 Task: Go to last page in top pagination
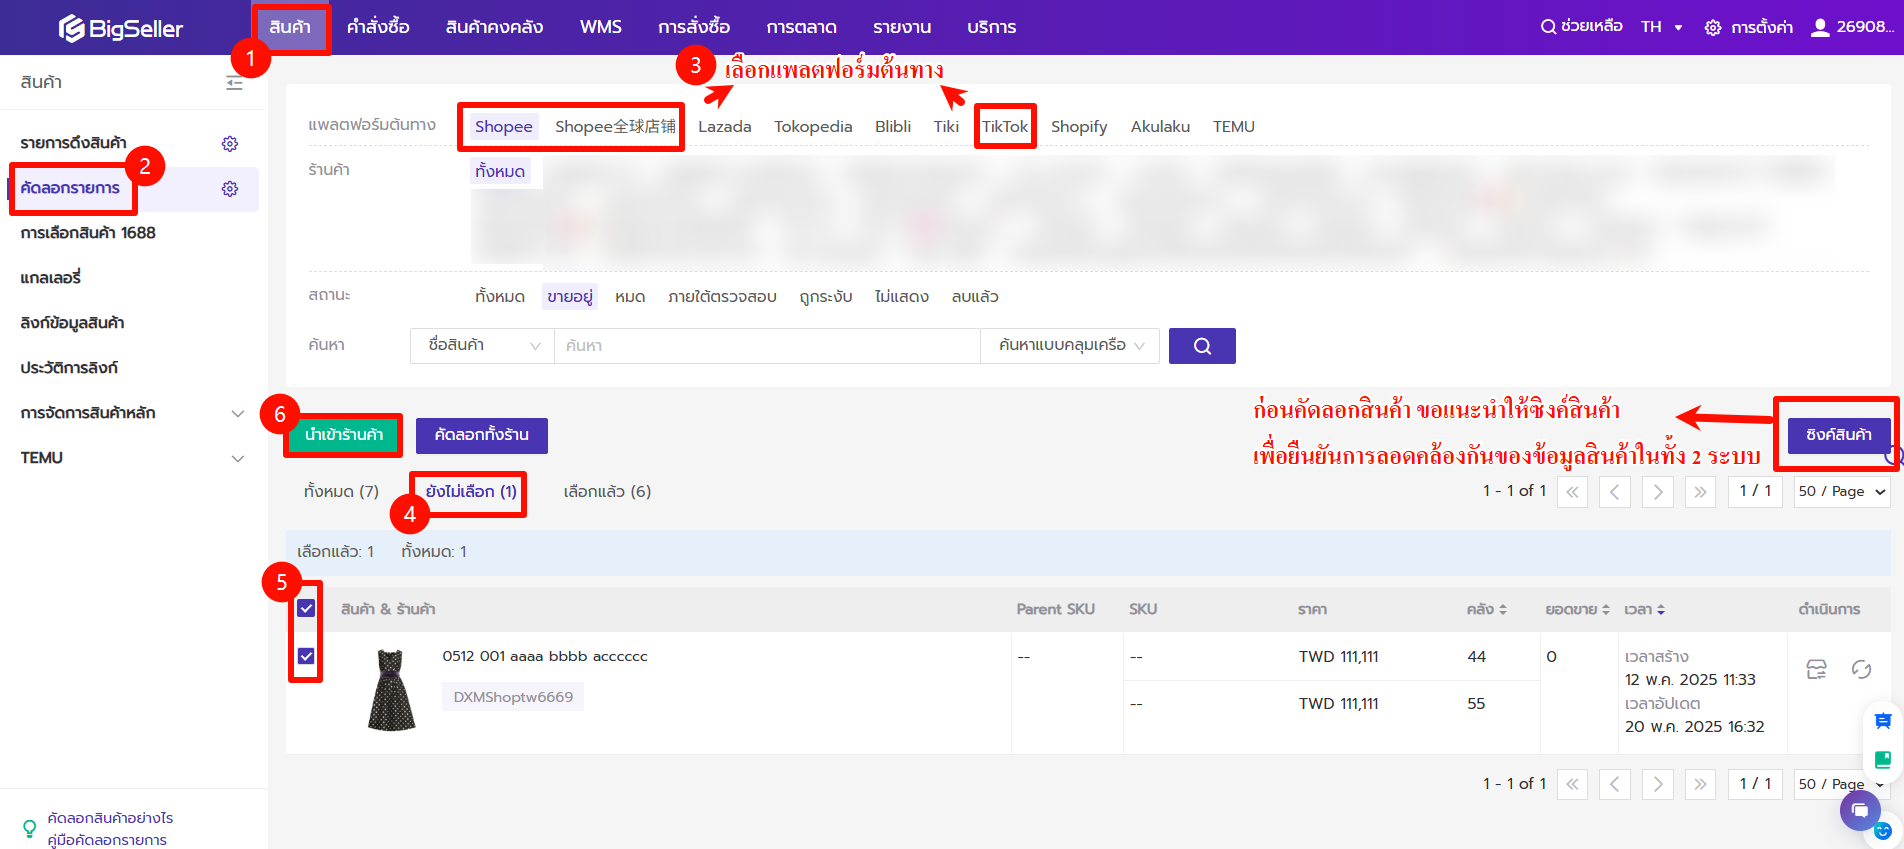click(1700, 491)
